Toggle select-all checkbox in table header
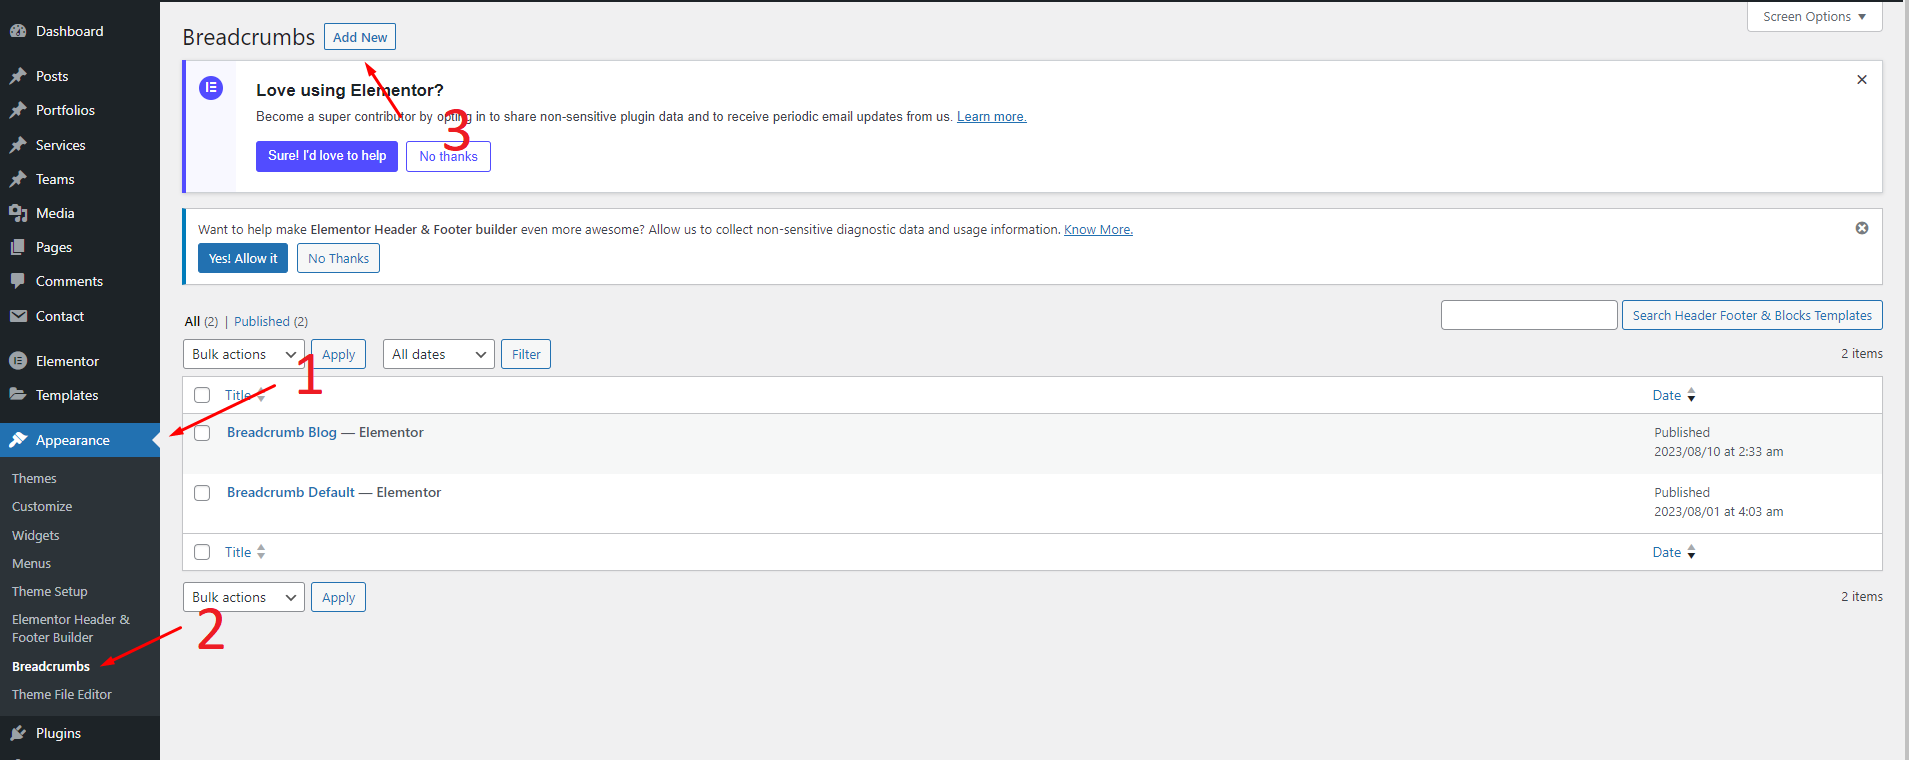This screenshot has width=1909, height=760. [x=202, y=395]
